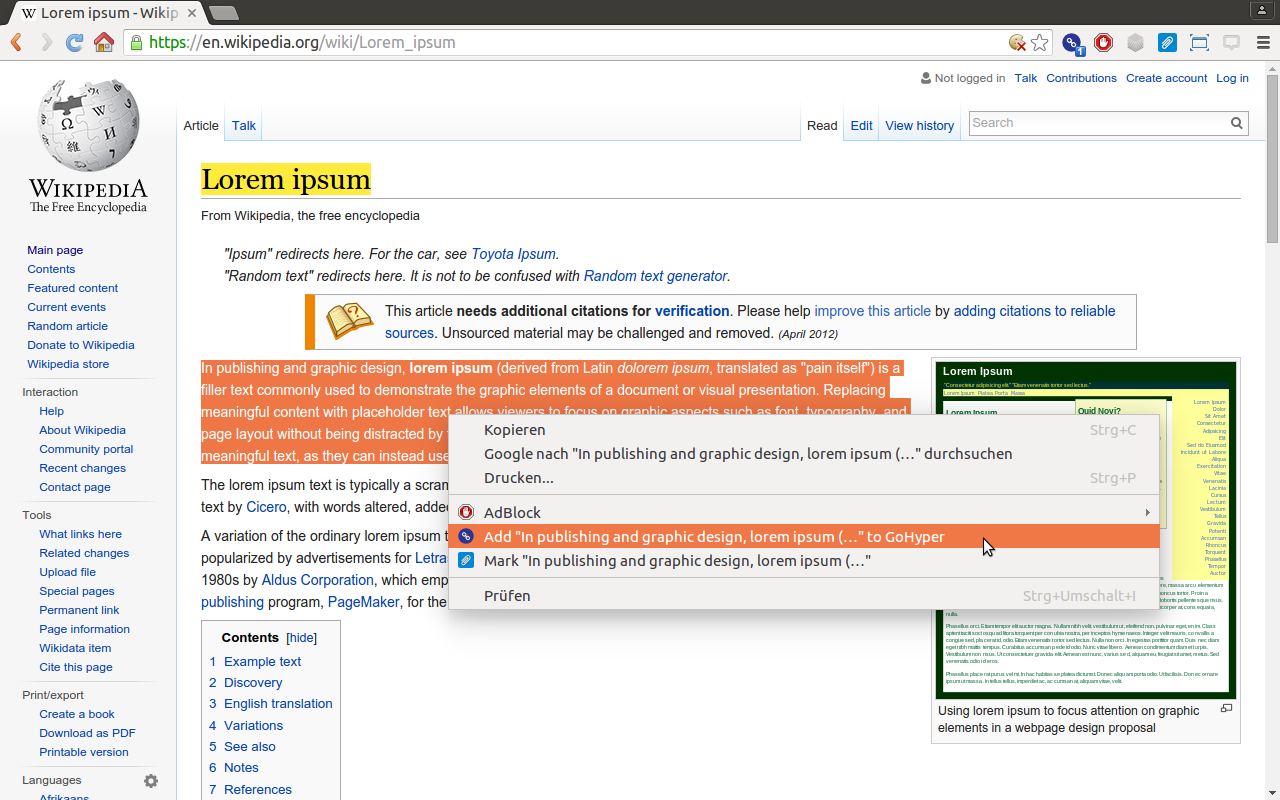
Task: Switch to the Talk tab
Action: pos(244,125)
